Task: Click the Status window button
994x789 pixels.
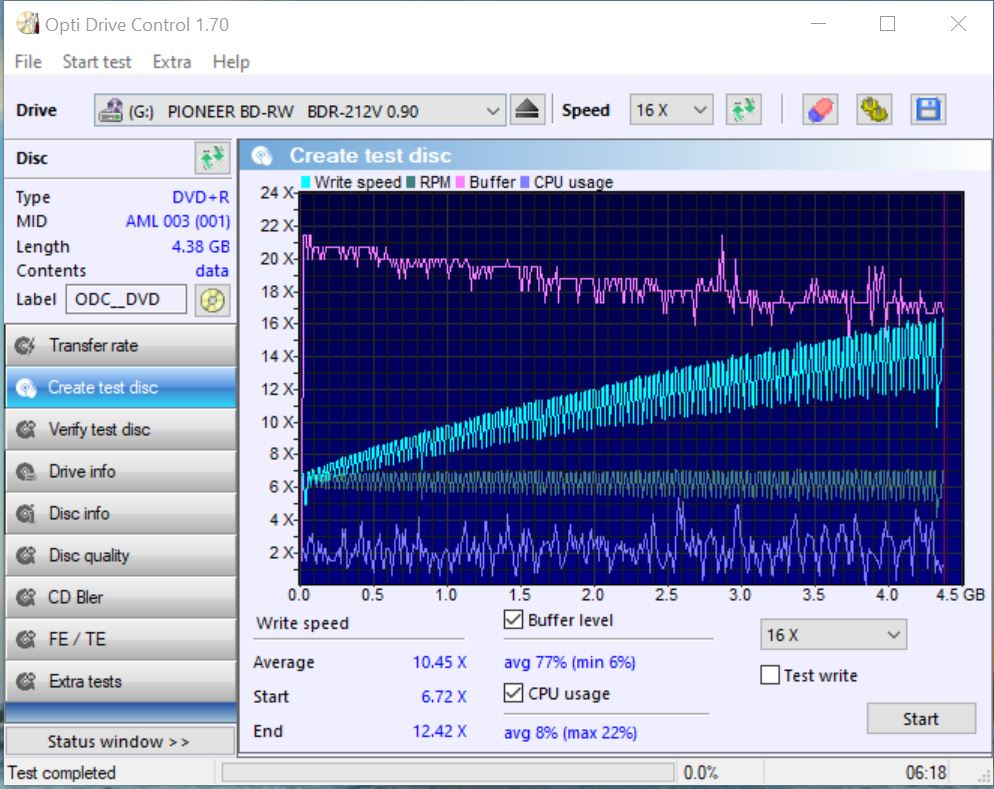Action: click(x=119, y=741)
